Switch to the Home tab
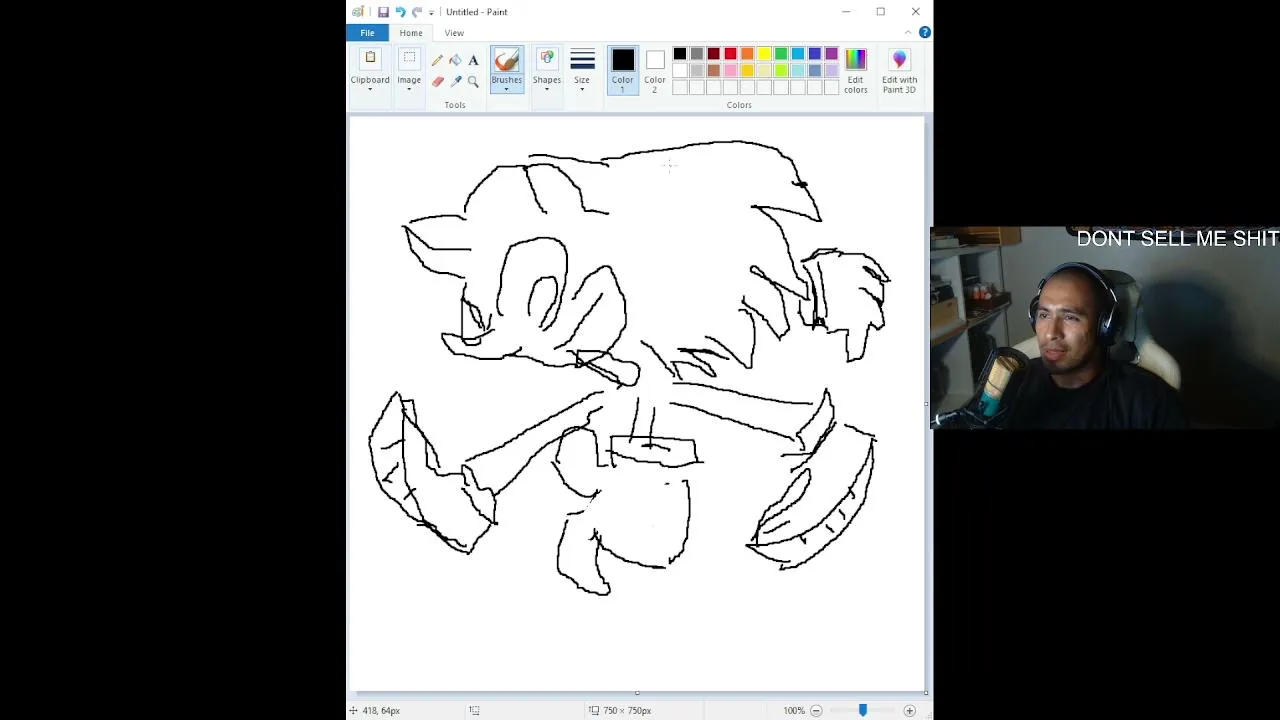 point(411,33)
